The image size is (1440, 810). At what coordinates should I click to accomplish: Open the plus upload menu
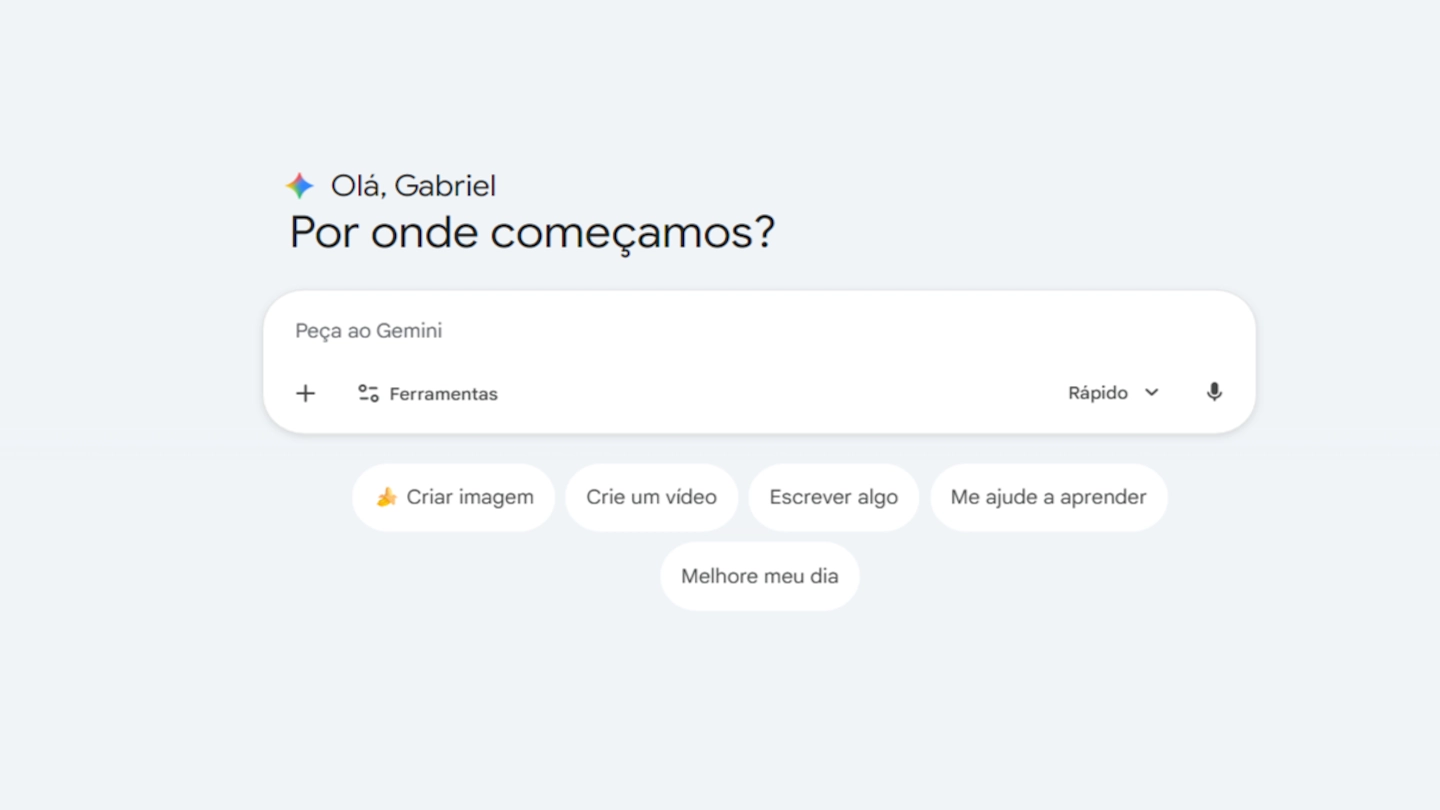pyautogui.click(x=306, y=393)
